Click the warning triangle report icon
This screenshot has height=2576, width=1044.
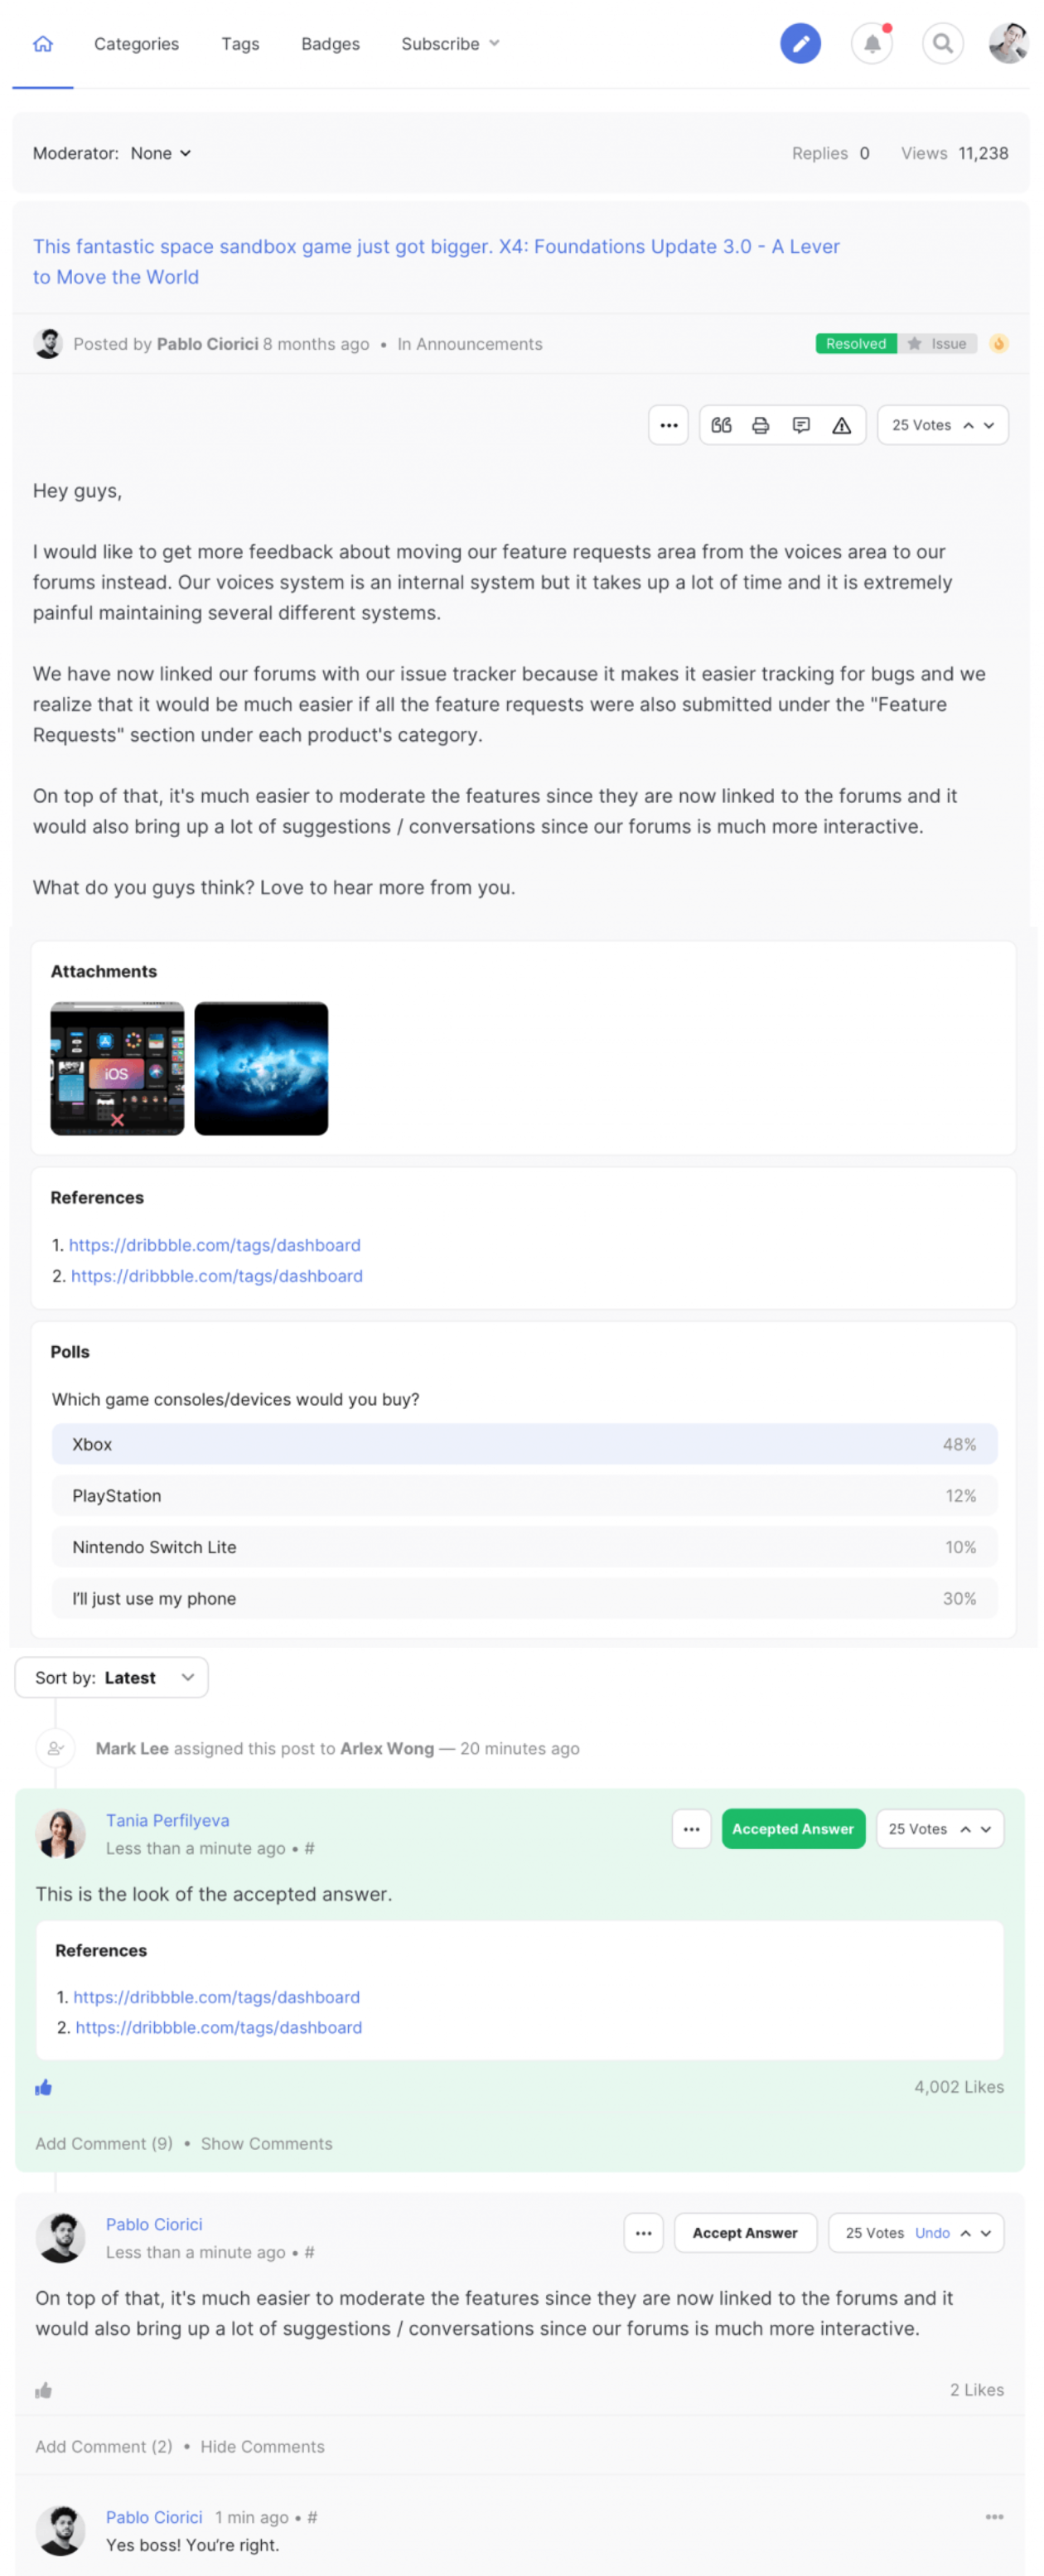[842, 425]
